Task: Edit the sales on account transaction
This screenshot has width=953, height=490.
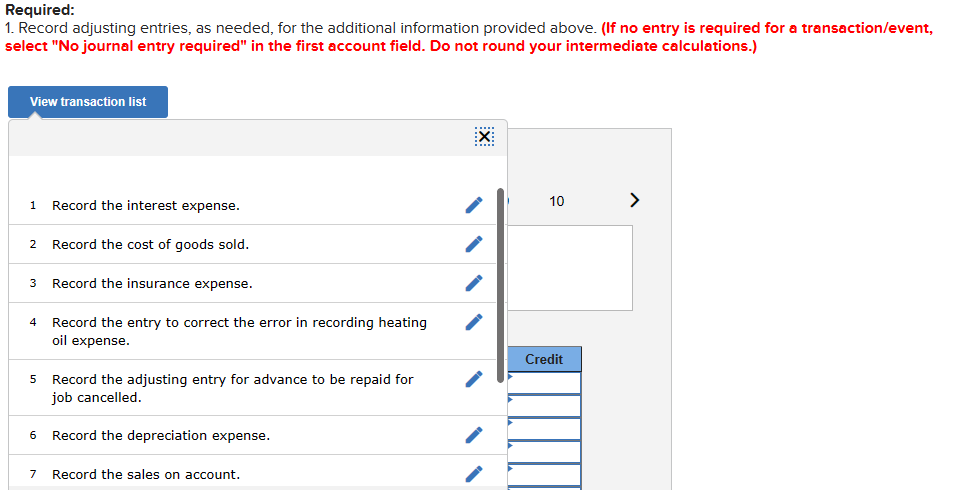Action: pyautogui.click(x=474, y=474)
